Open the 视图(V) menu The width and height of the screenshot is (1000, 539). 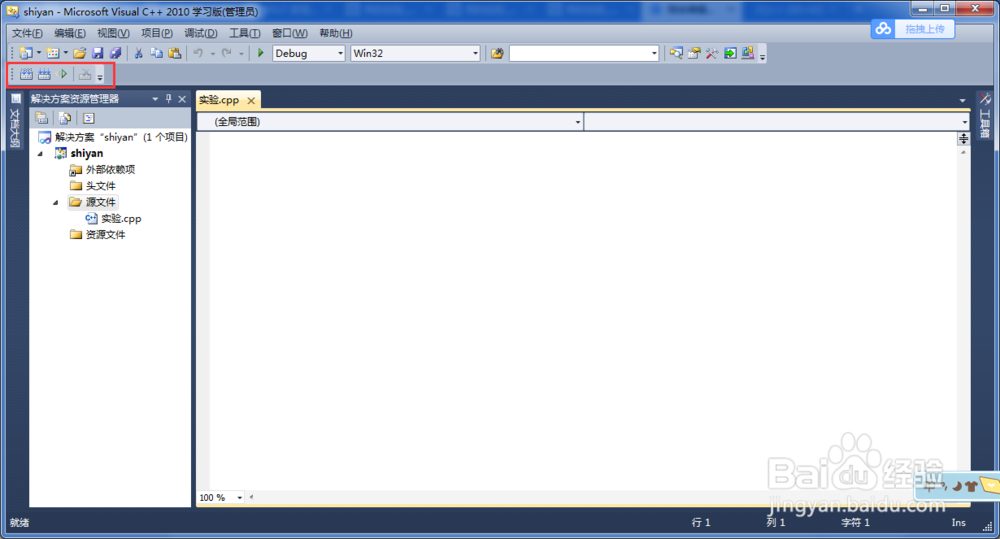coord(114,33)
